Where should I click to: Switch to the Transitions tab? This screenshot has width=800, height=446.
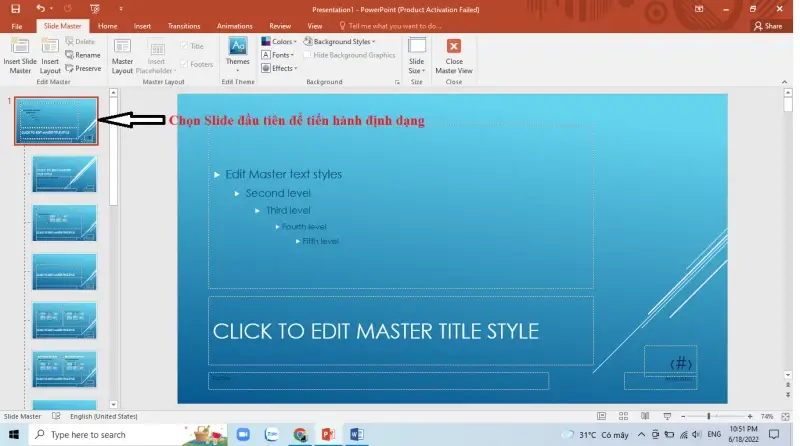click(184, 26)
